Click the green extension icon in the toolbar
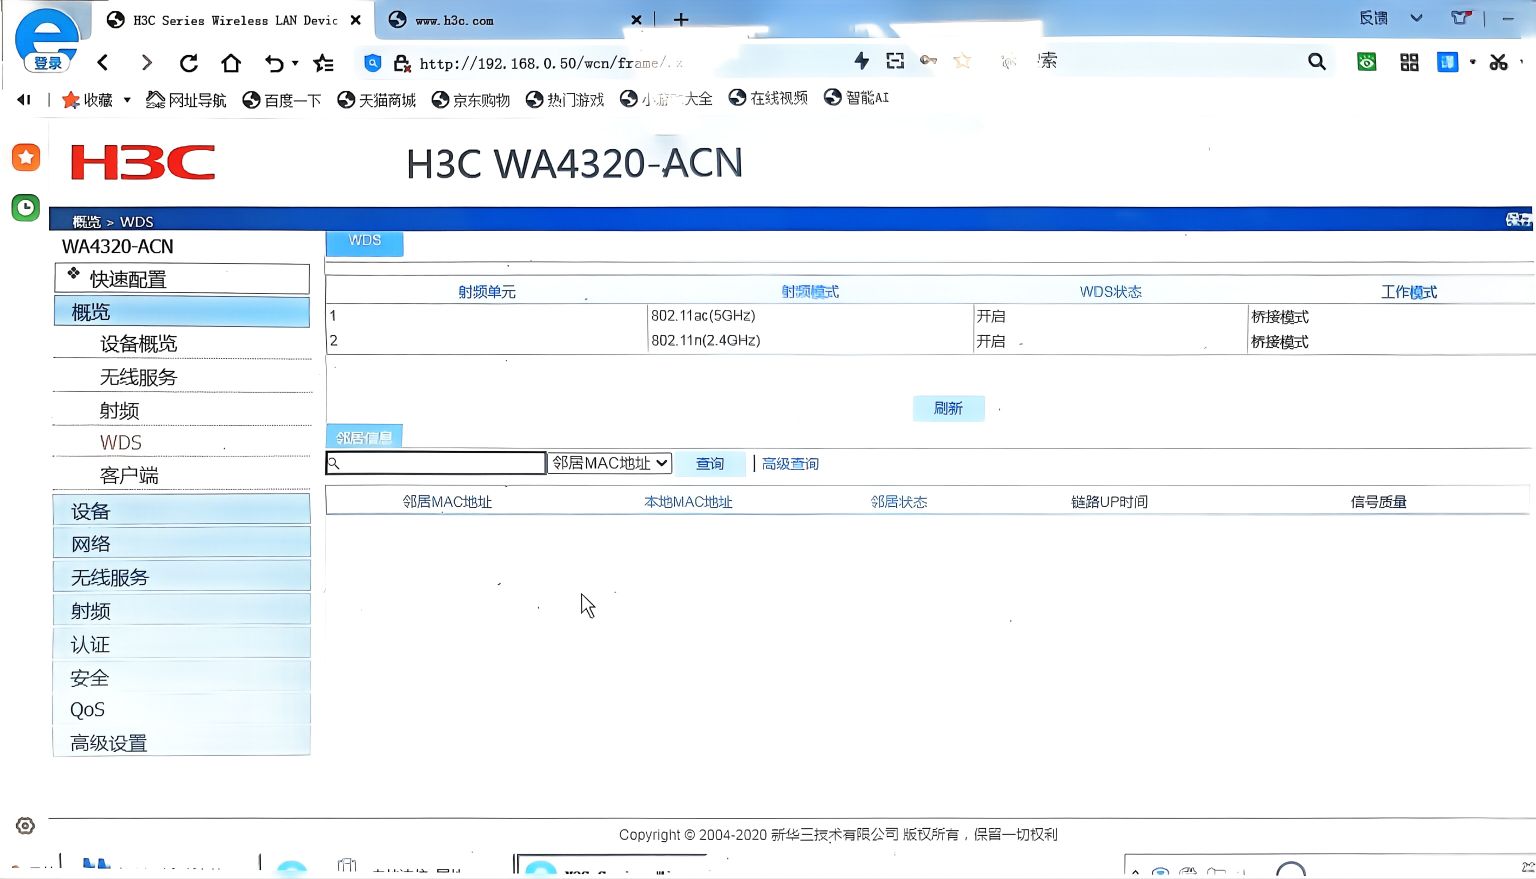The height and width of the screenshot is (879, 1536). [x=1366, y=62]
